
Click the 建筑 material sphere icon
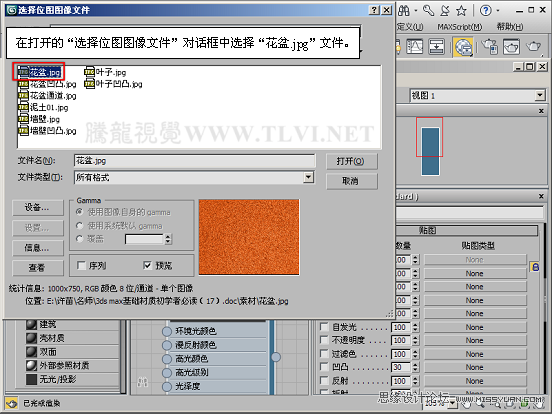click(x=31, y=324)
